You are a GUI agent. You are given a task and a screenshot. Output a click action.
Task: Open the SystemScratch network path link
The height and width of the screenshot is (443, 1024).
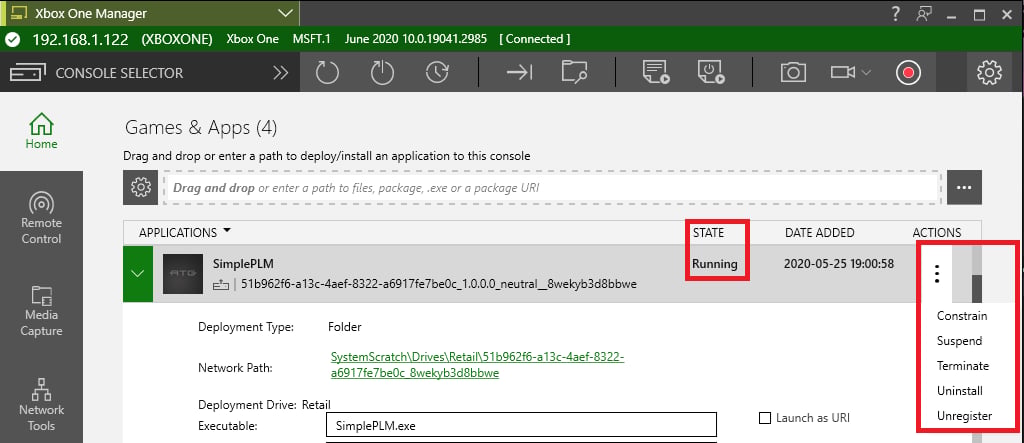coord(478,365)
